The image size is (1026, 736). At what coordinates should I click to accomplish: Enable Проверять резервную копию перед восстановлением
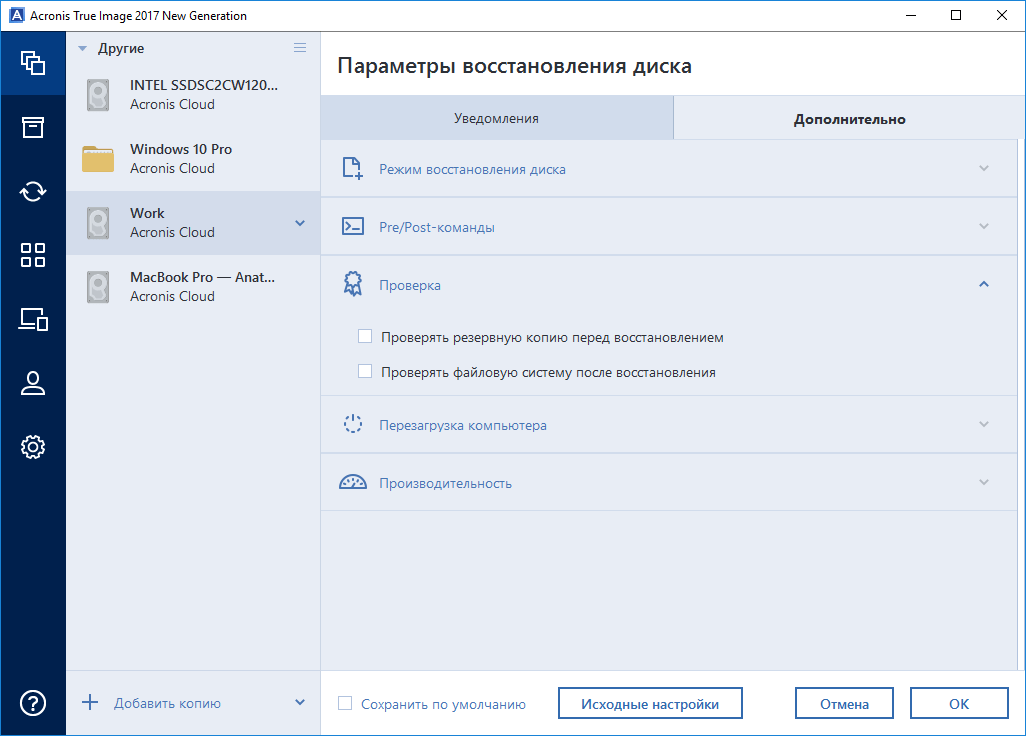[365, 337]
